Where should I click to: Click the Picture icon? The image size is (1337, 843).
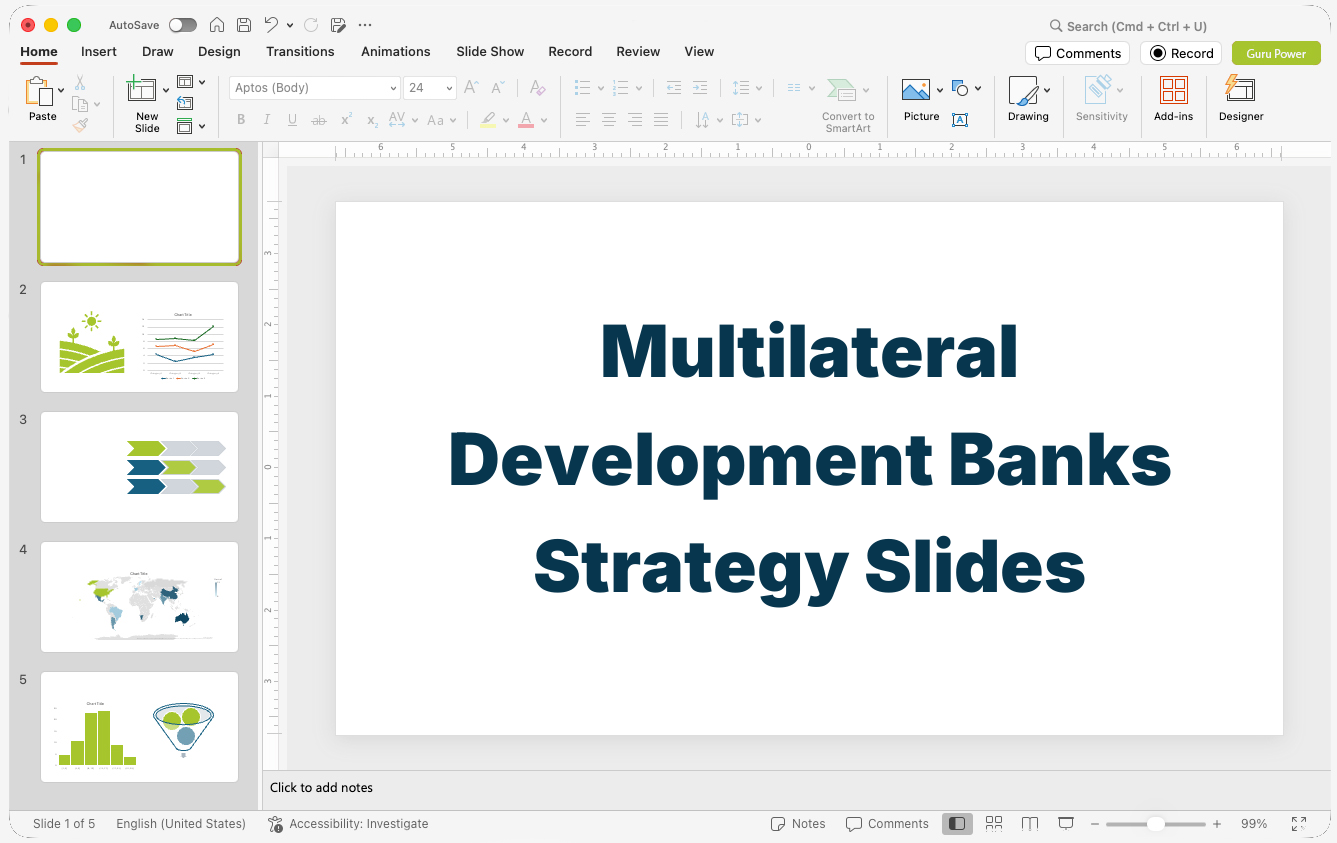point(916,90)
